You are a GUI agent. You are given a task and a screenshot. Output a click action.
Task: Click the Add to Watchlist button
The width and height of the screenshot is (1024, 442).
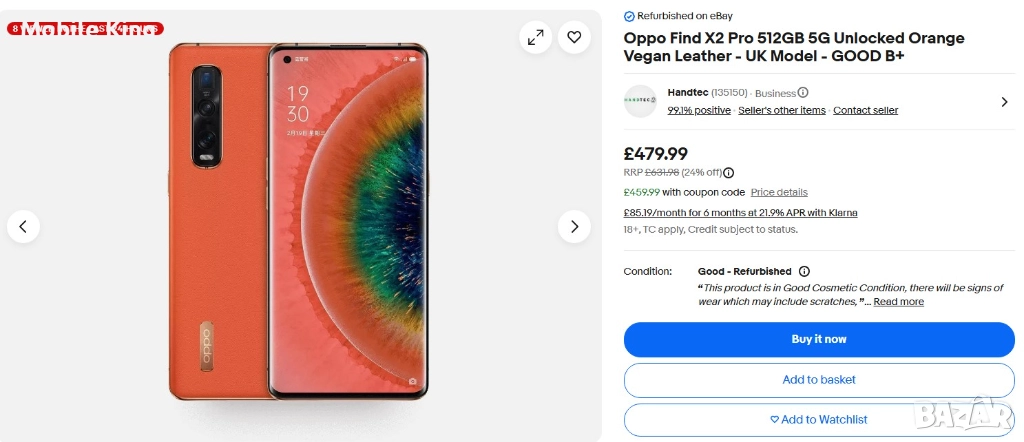click(x=819, y=420)
